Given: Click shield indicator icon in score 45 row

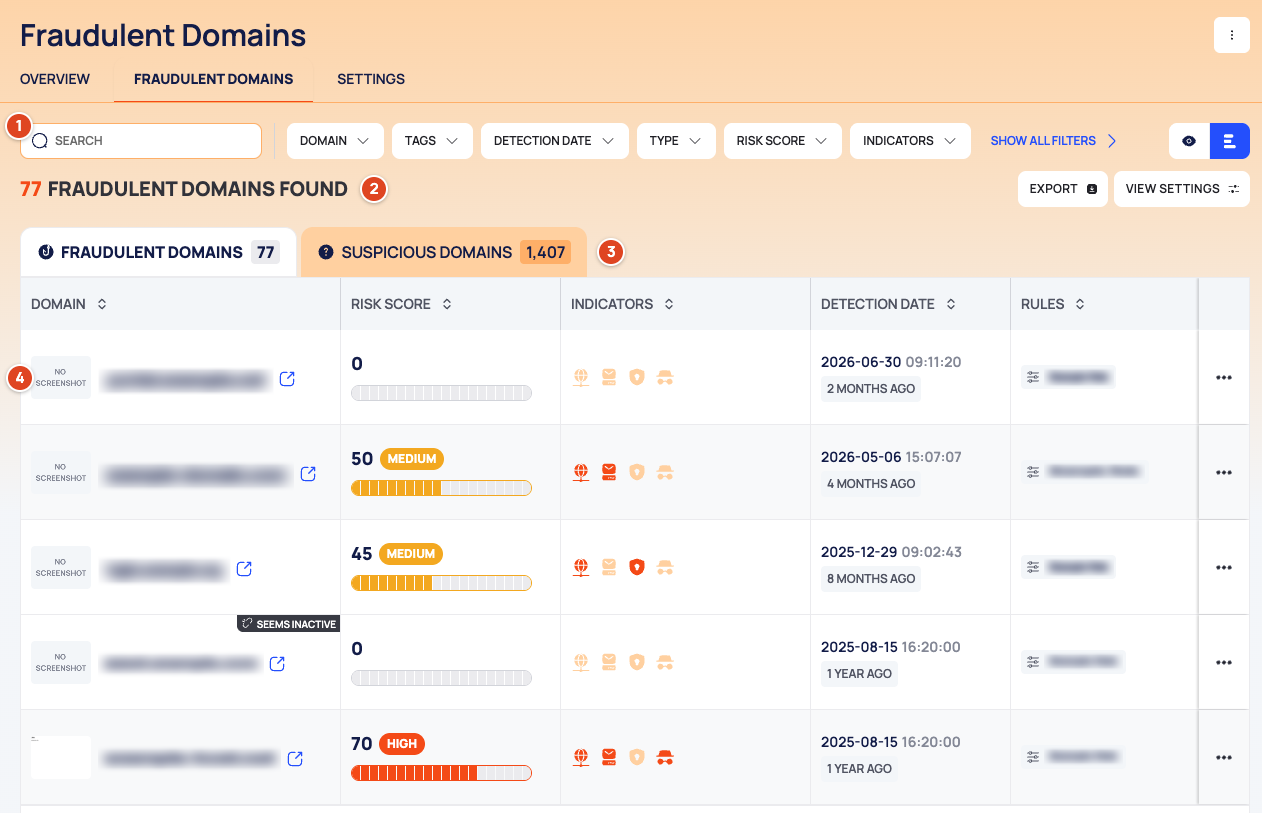Looking at the screenshot, I should point(636,567).
